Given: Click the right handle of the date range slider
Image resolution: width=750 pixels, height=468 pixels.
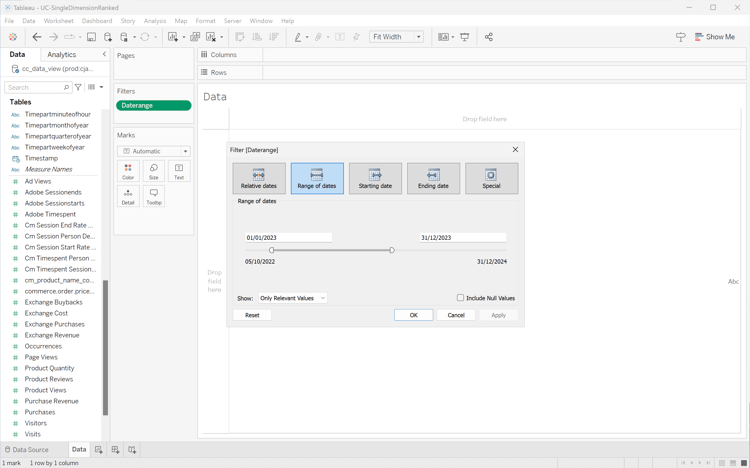Looking at the screenshot, I should tap(392, 250).
